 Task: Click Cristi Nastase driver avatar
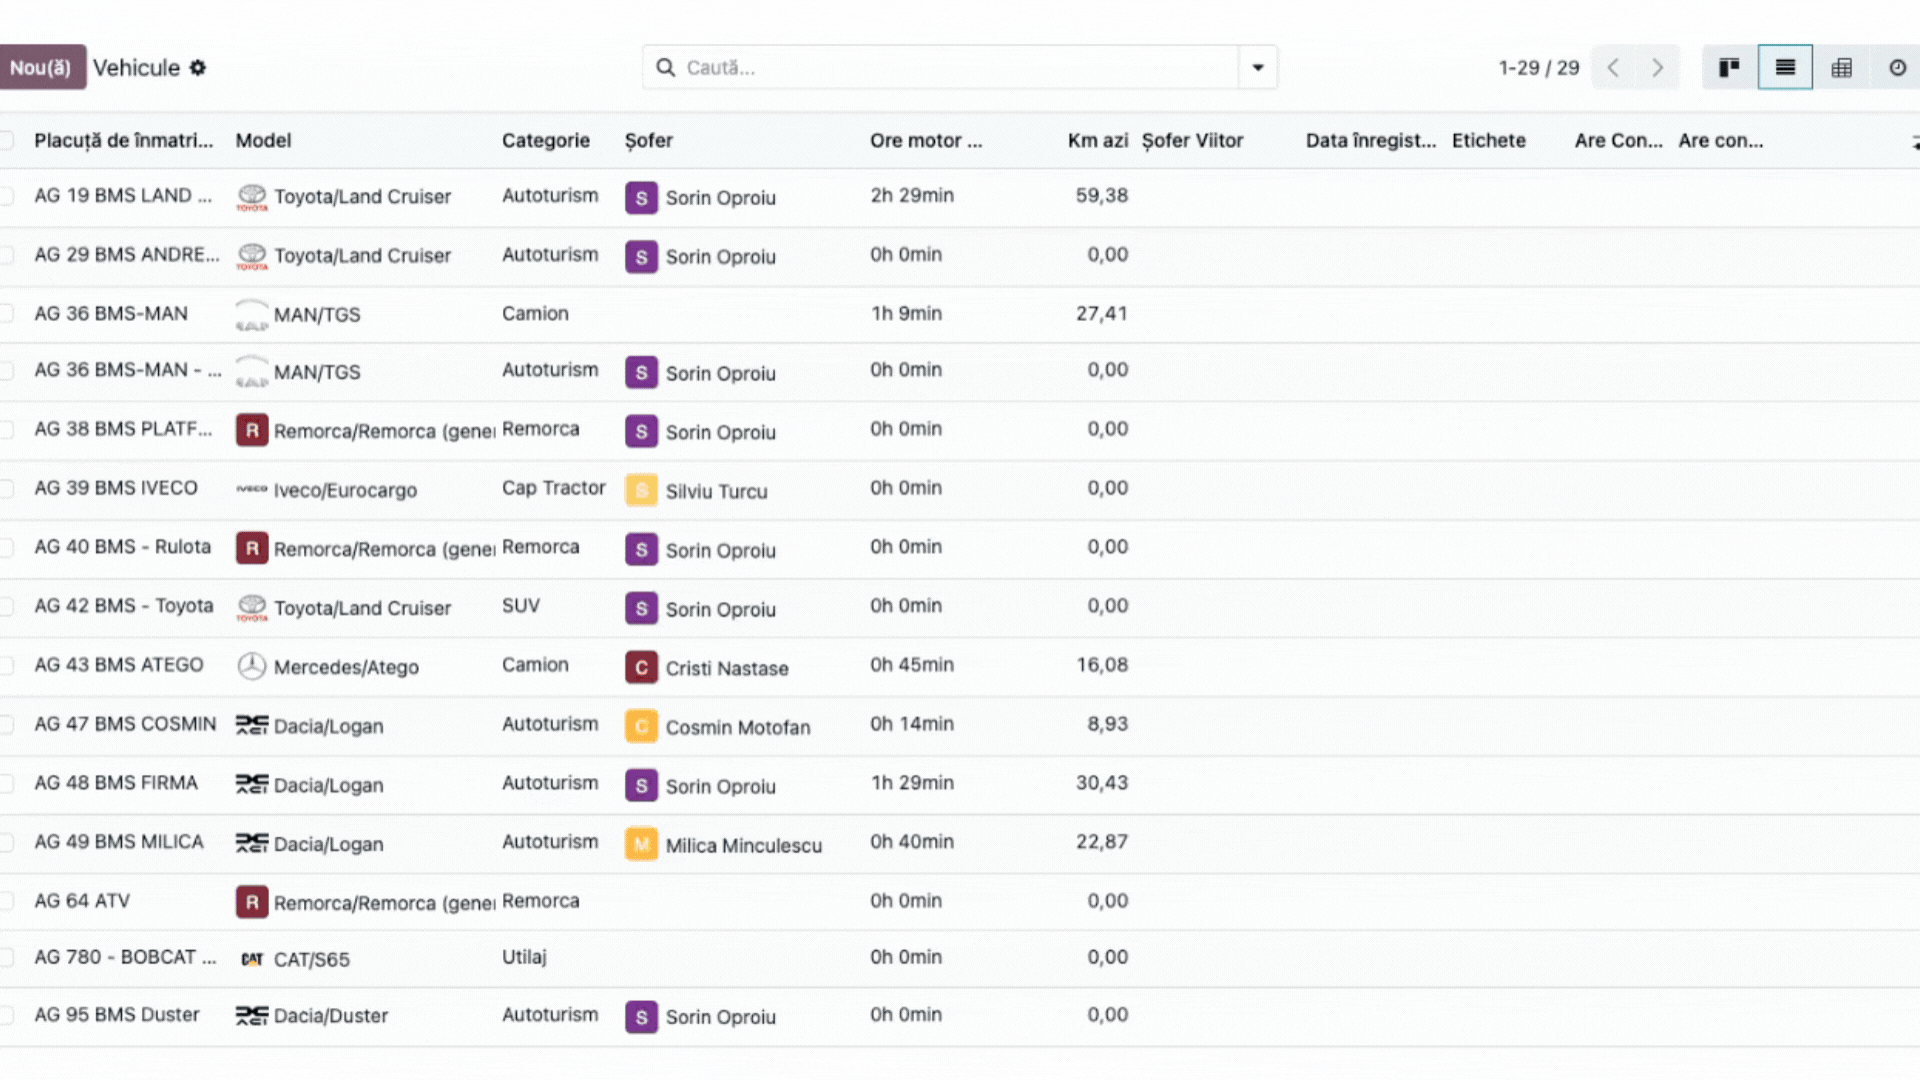[x=642, y=668]
